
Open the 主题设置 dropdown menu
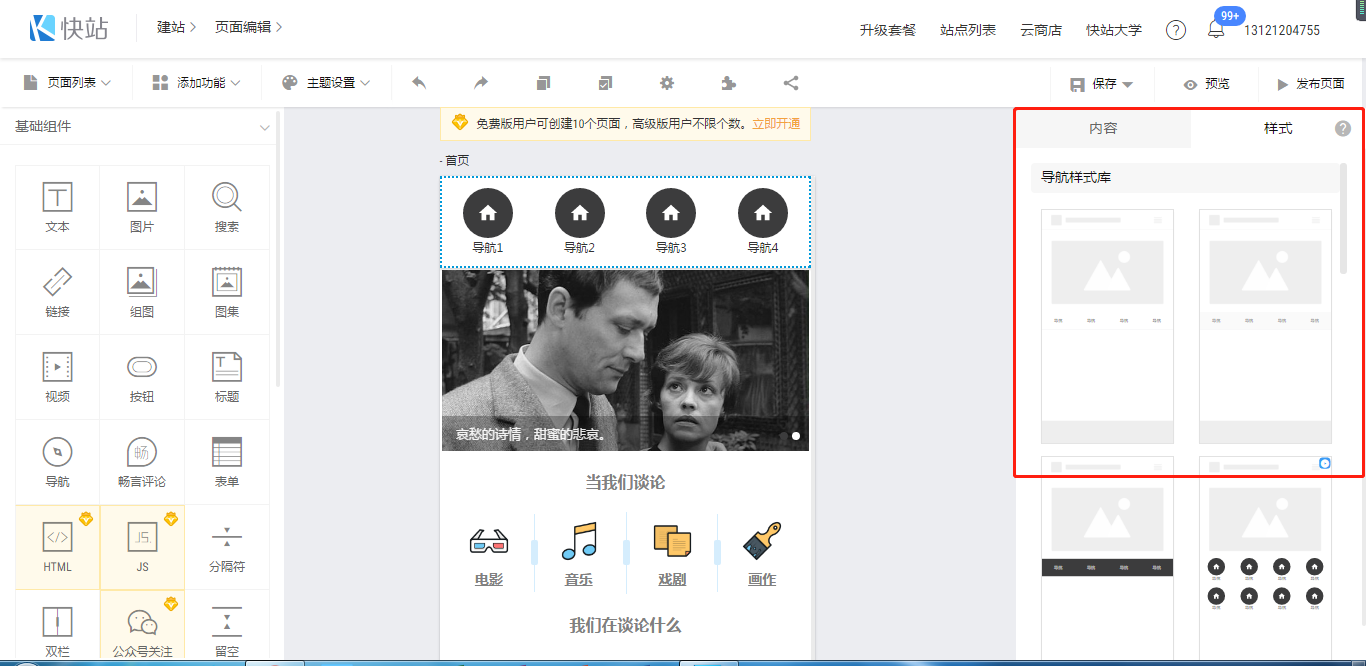tap(326, 83)
